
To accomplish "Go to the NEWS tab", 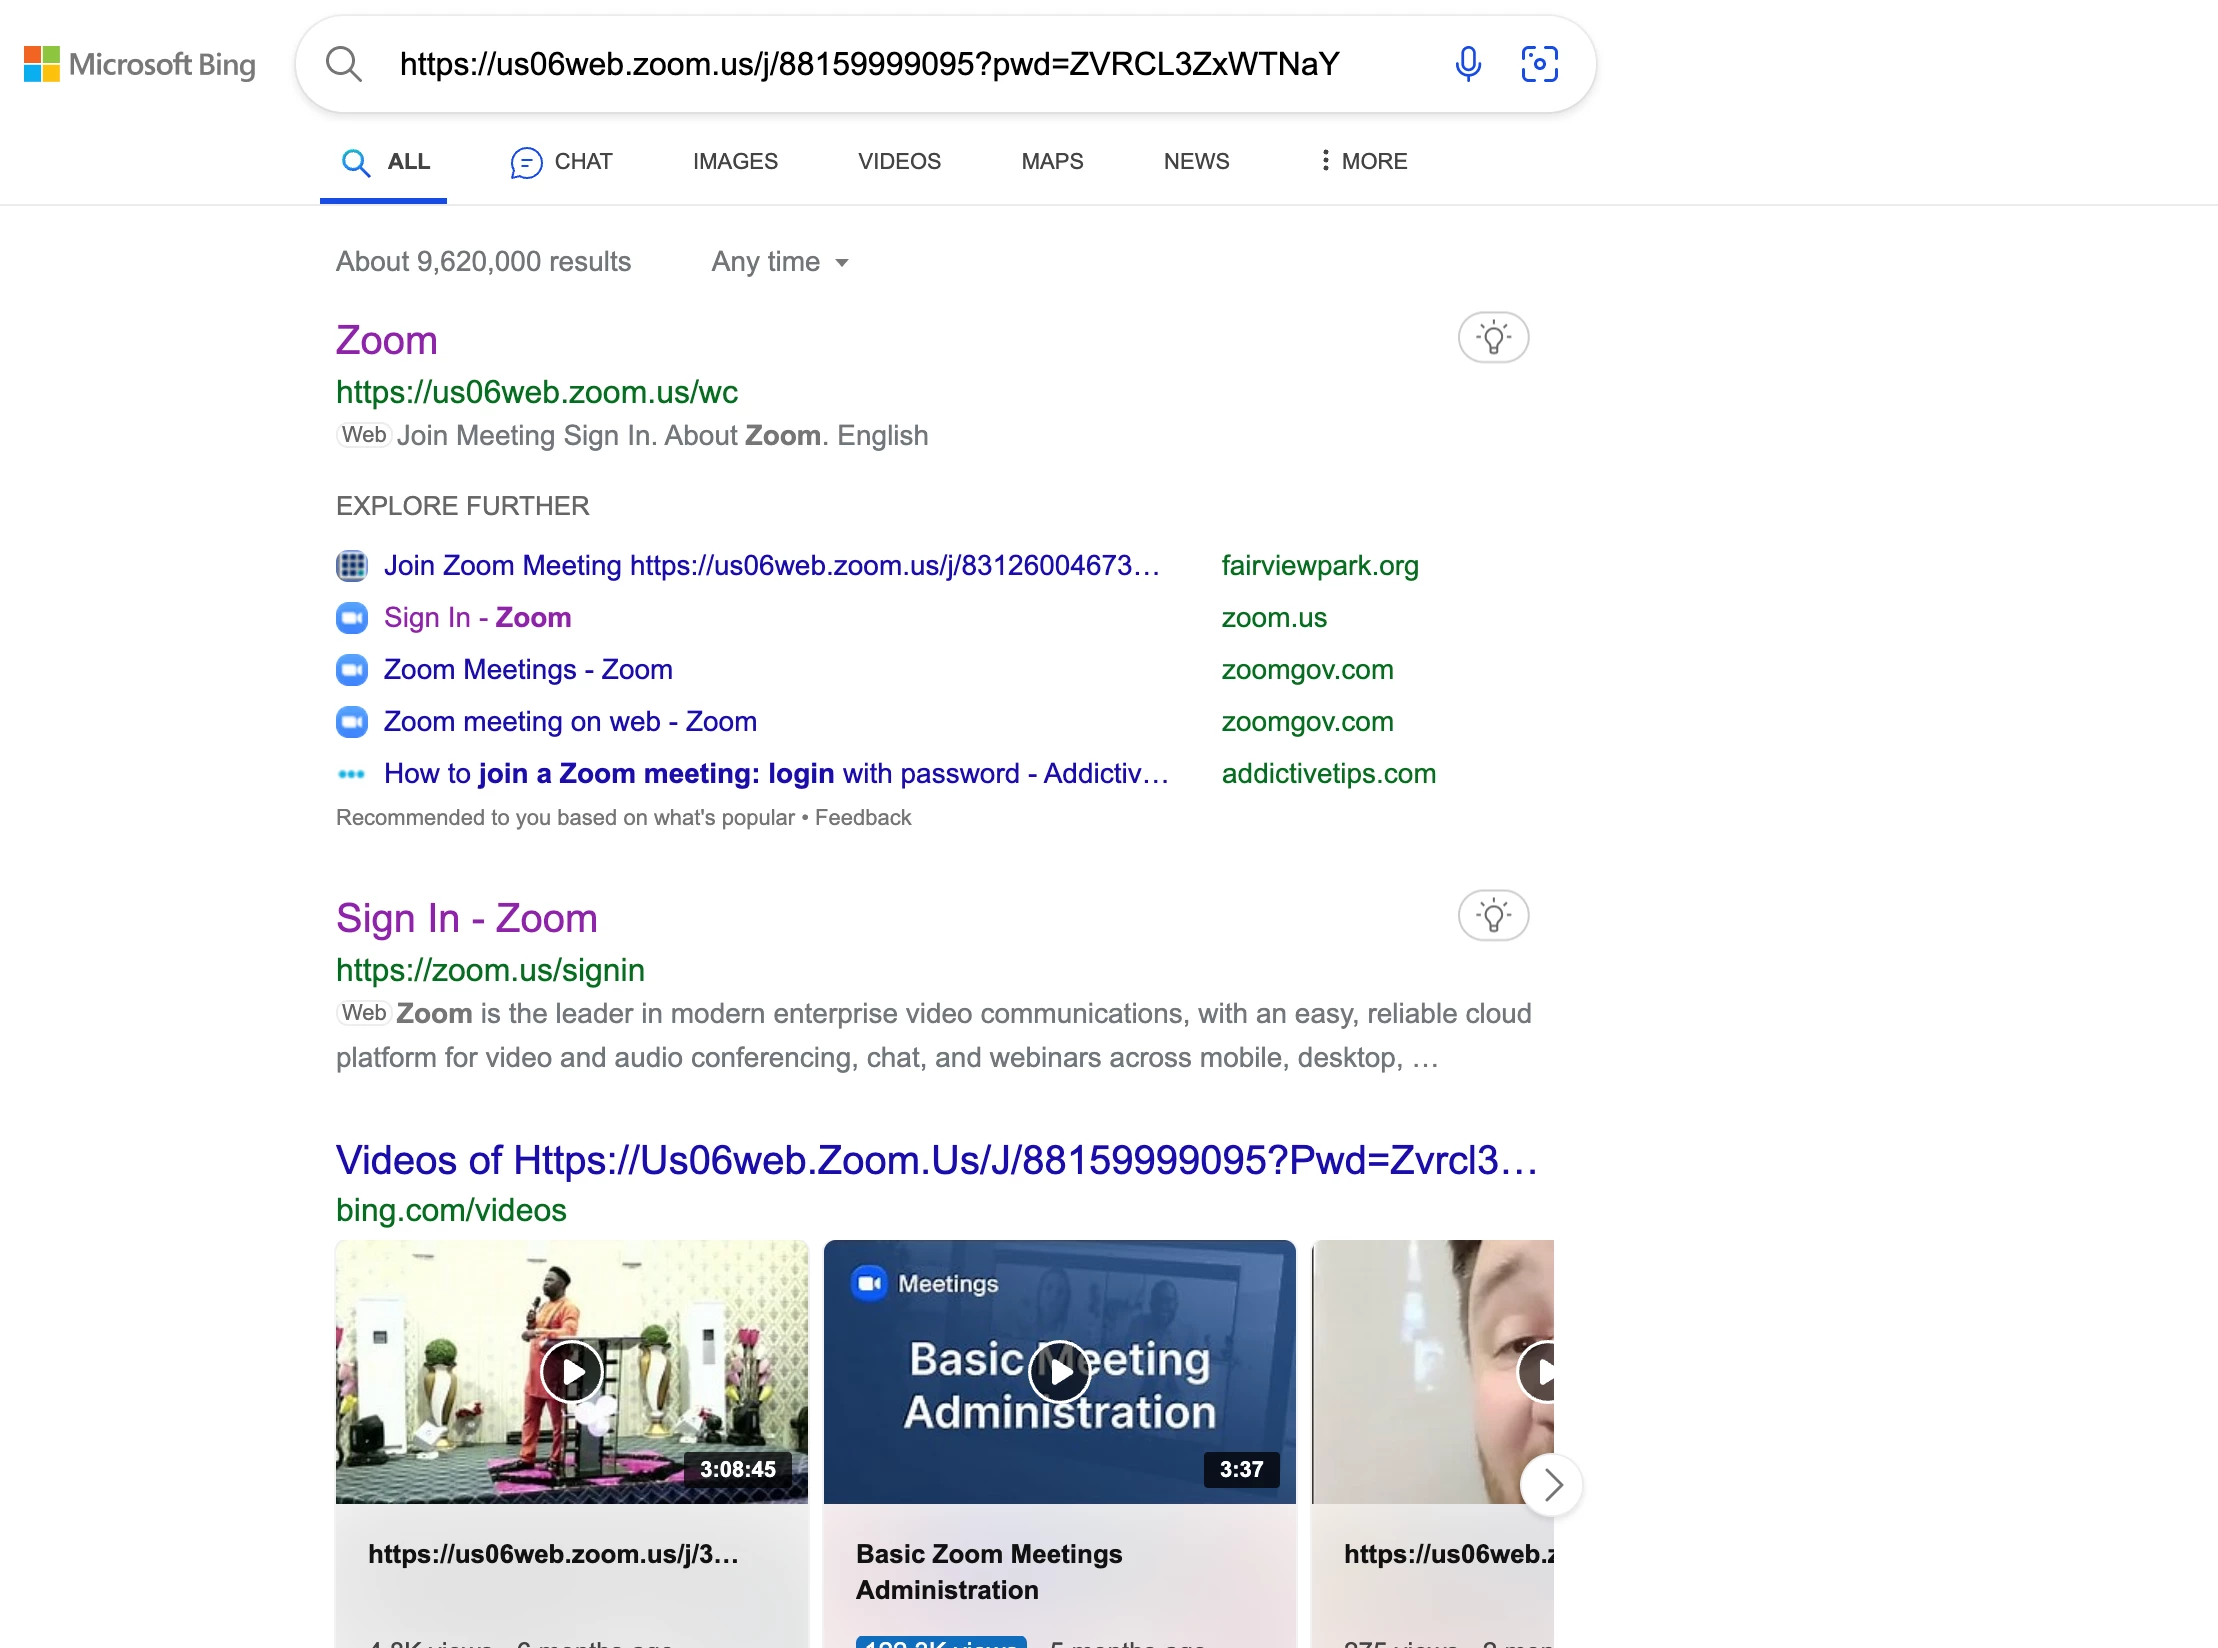I will [x=1196, y=161].
